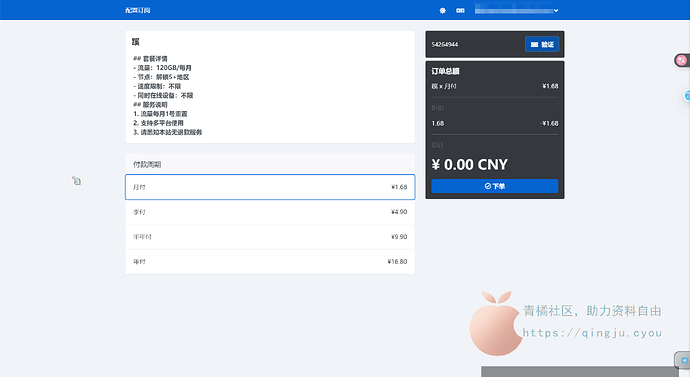
Task: Click the 流量每月1号重置 note
Action: click(160, 114)
